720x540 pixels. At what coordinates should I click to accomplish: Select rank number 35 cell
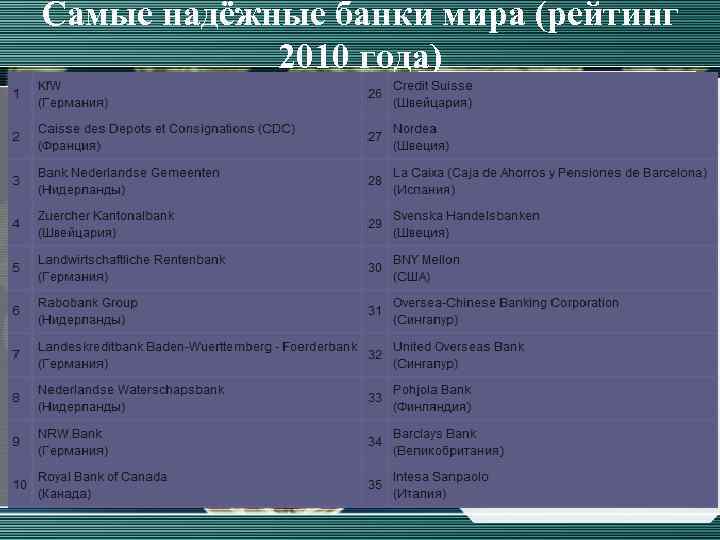coord(375,485)
